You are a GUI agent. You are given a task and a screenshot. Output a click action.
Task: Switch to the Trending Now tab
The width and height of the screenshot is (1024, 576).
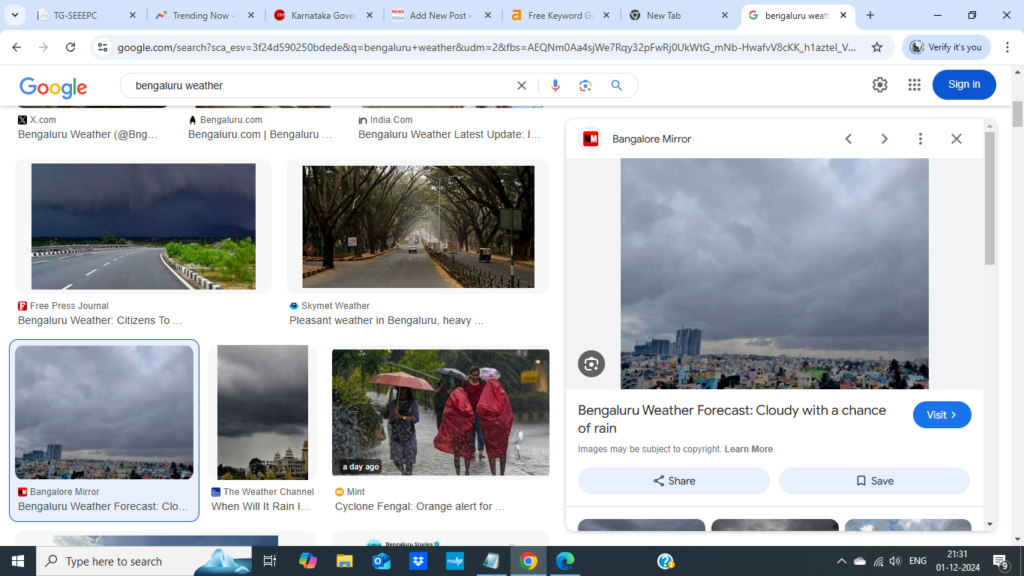(202, 15)
